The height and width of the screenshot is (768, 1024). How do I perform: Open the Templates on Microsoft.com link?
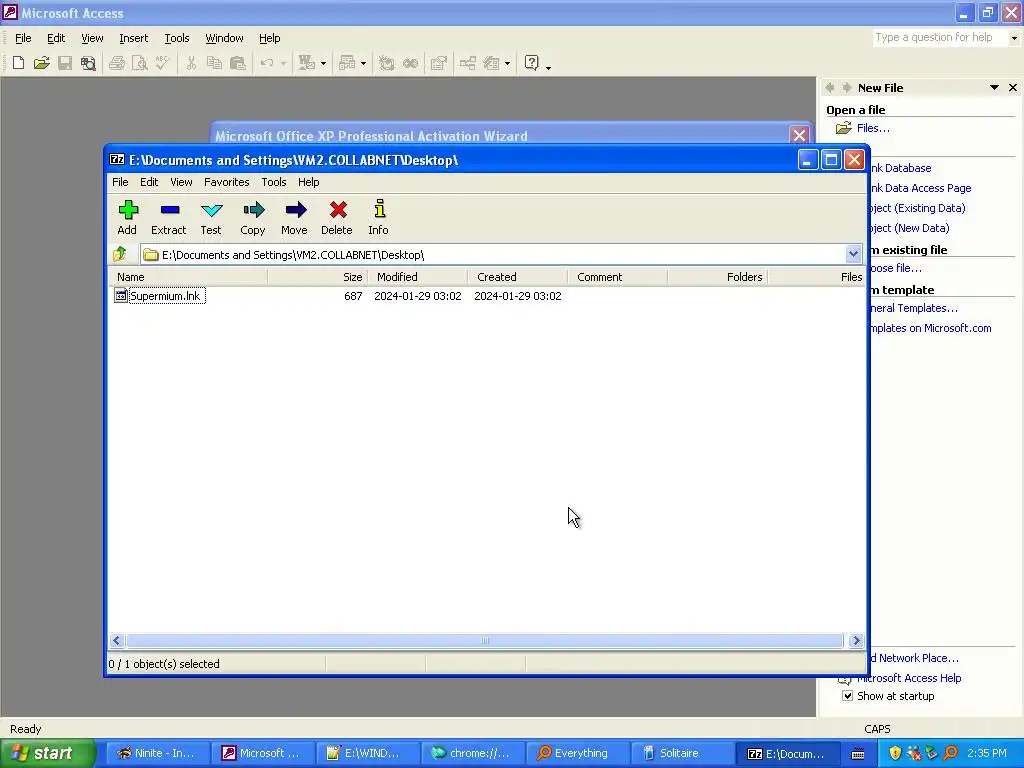pos(931,328)
